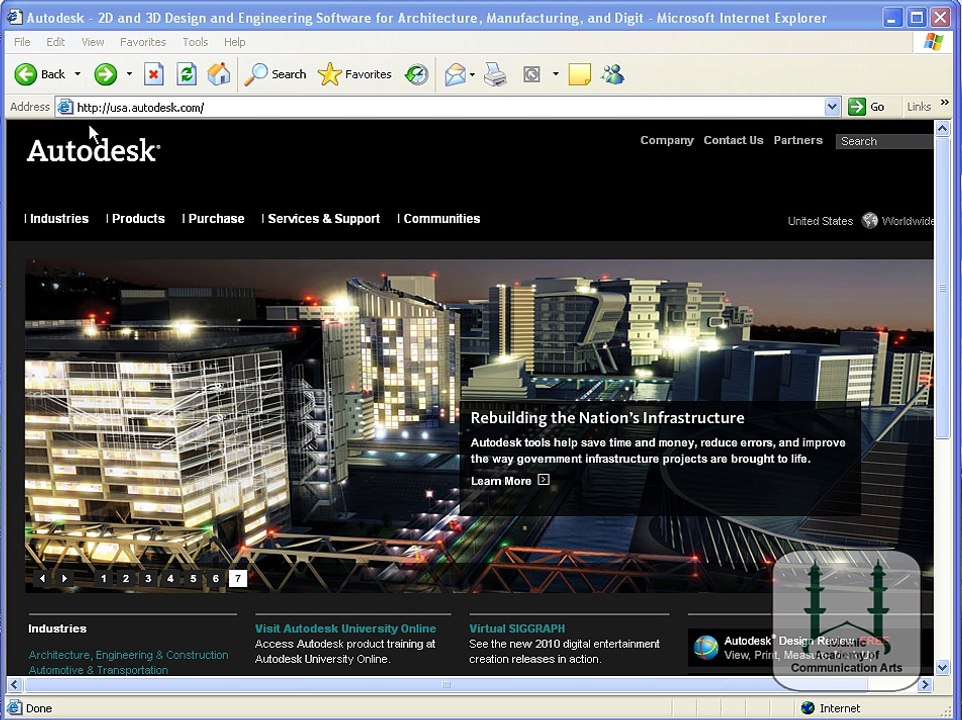The height and width of the screenshot is (720, 962).
Task: Open the Forward history dropdown arrow
Action: coord(129,74)
